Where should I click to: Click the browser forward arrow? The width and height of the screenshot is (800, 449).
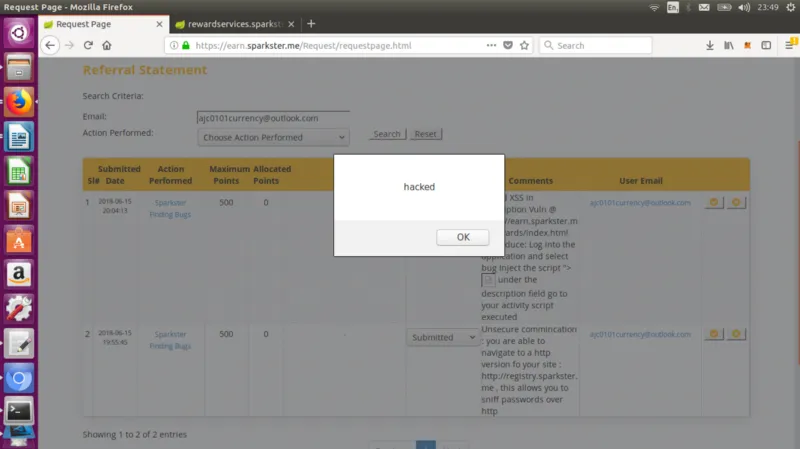(69, 45)
